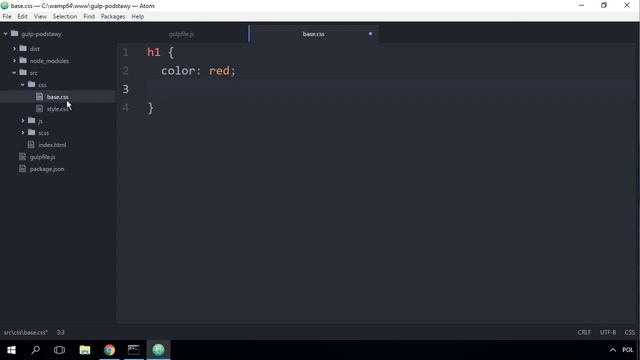Viewport: 640px width, 360px height.
Task: Click the package.json file icon
Action: coord(22,169)
